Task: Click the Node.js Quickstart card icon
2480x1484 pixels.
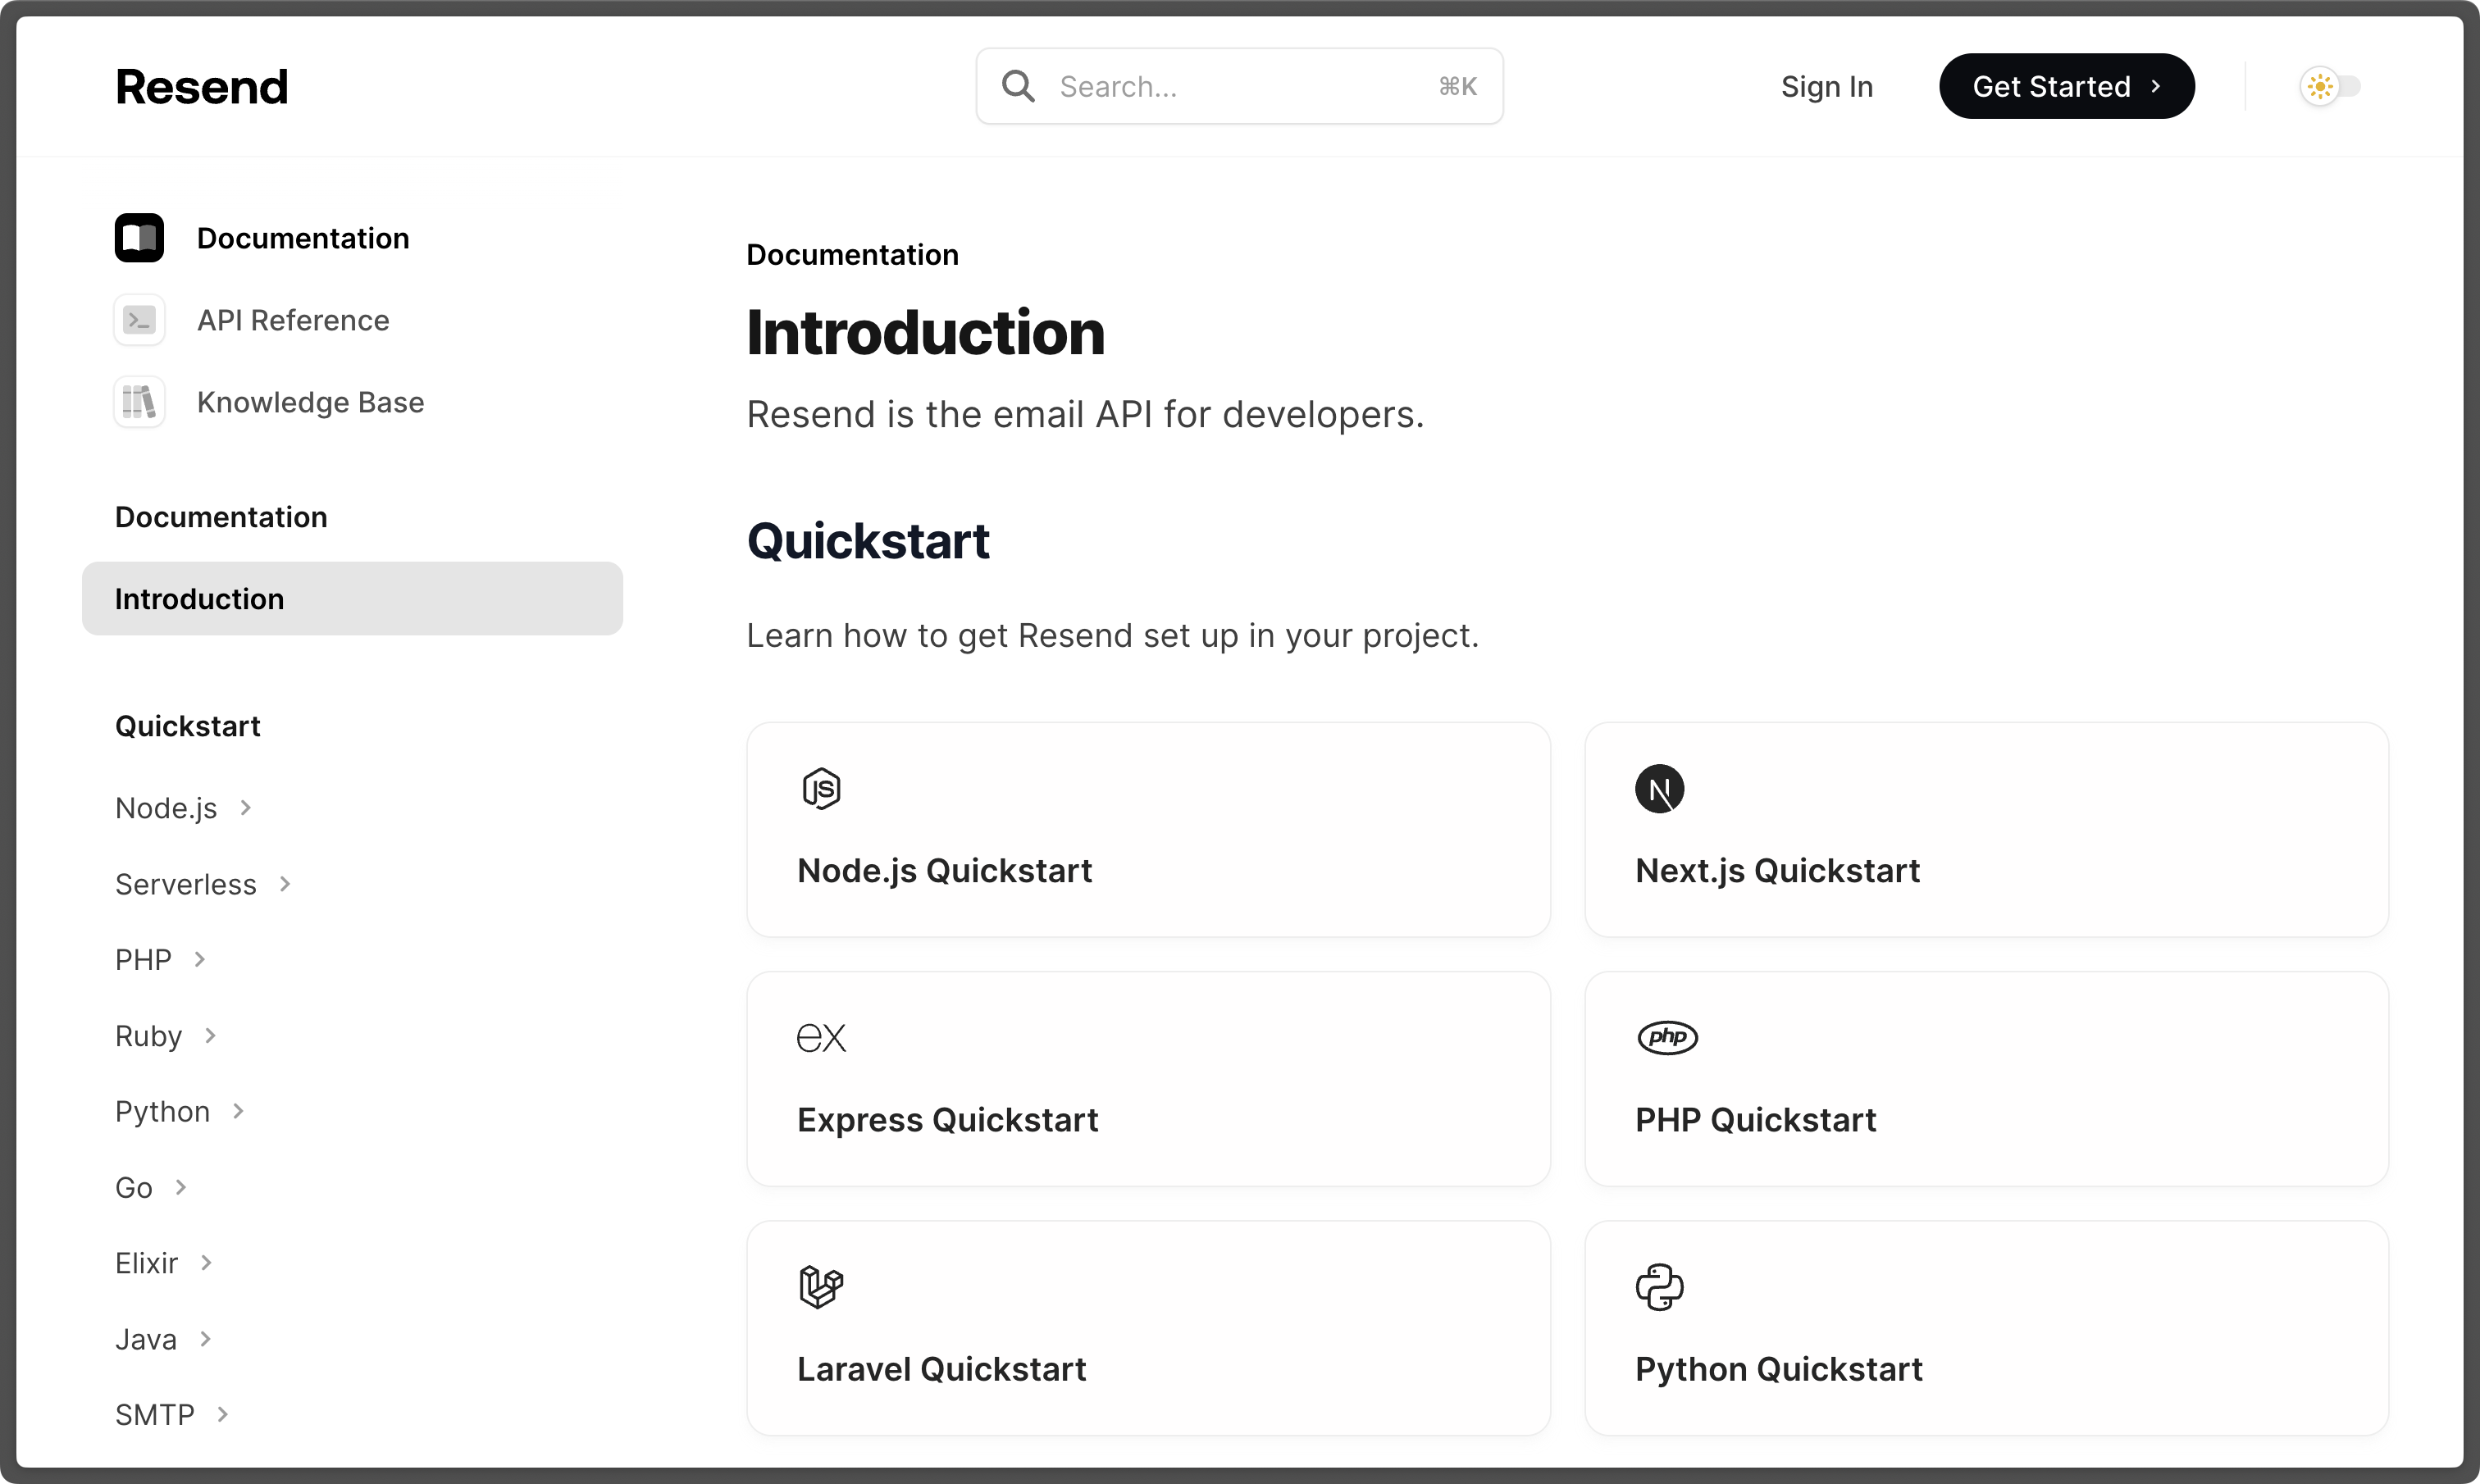Action: pyautogui.click(x=819, y=790)
